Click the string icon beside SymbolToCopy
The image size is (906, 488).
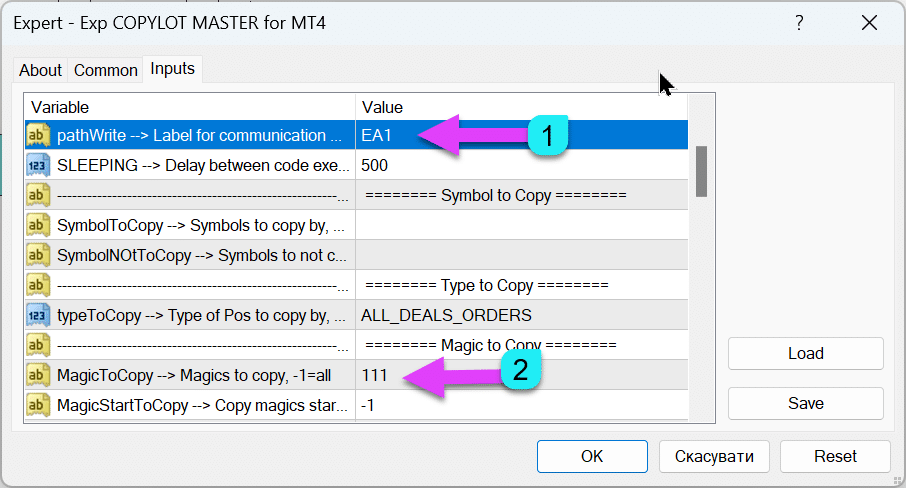[39, 225]
